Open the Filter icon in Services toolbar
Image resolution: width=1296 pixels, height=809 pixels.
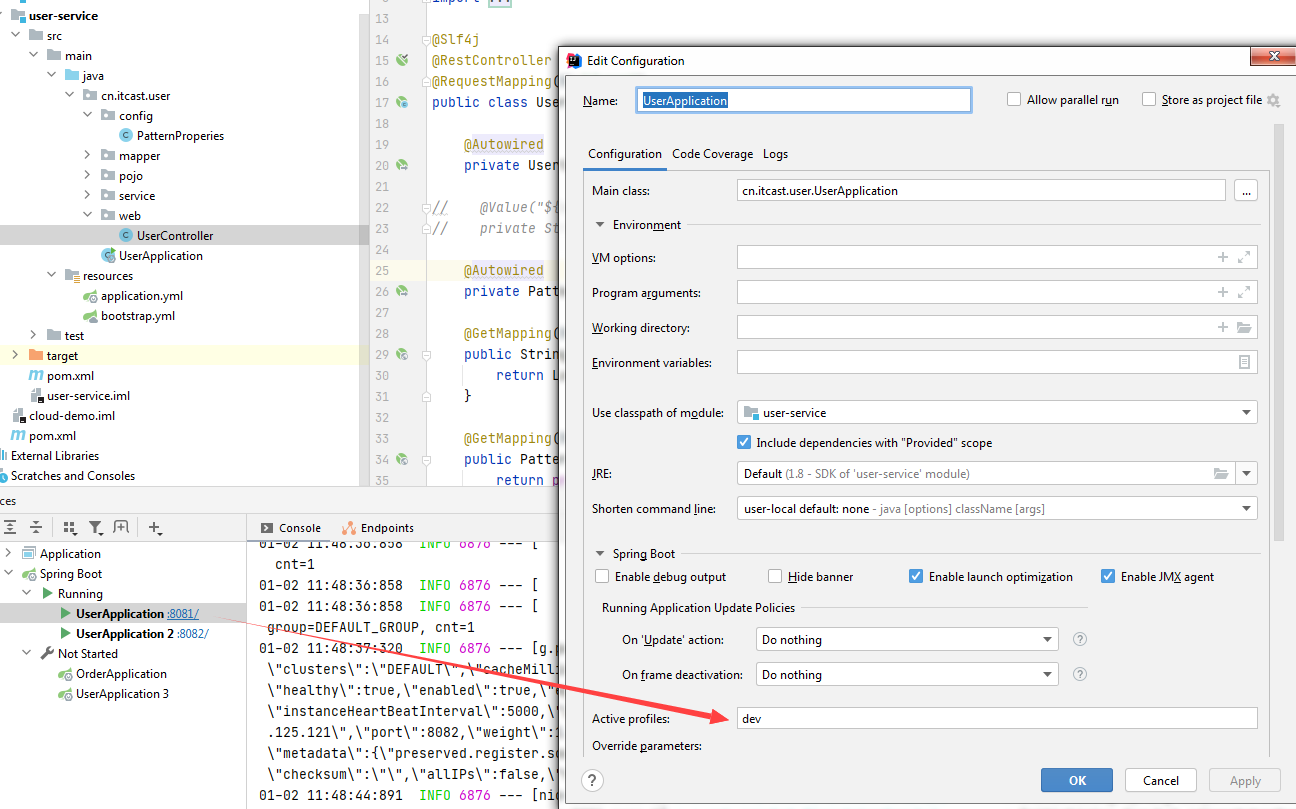click(96, 527)
